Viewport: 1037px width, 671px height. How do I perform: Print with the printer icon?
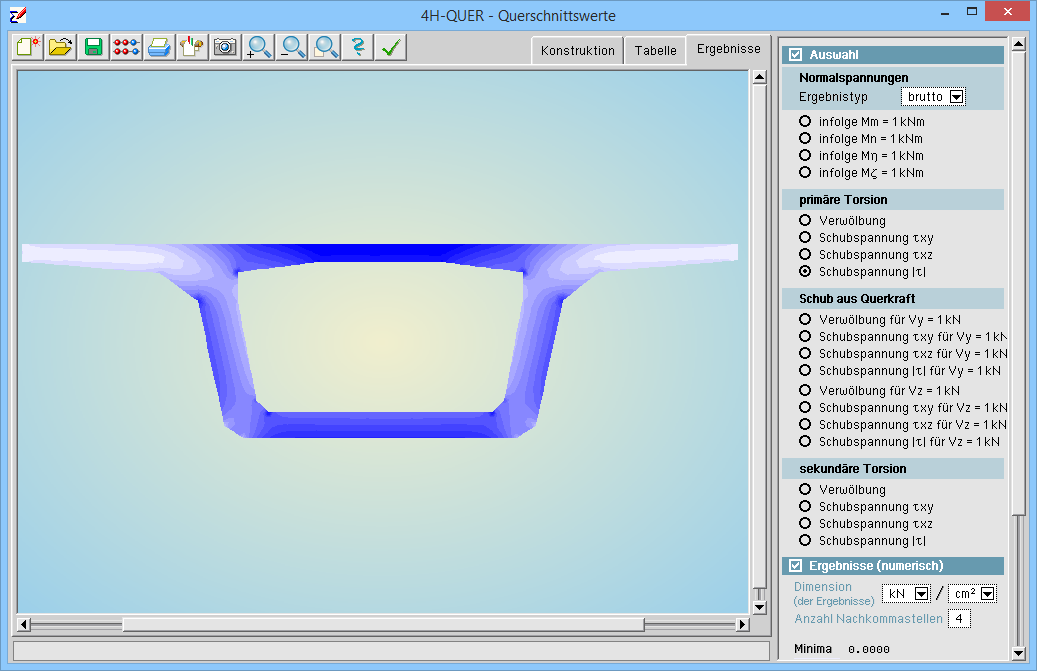159,47
